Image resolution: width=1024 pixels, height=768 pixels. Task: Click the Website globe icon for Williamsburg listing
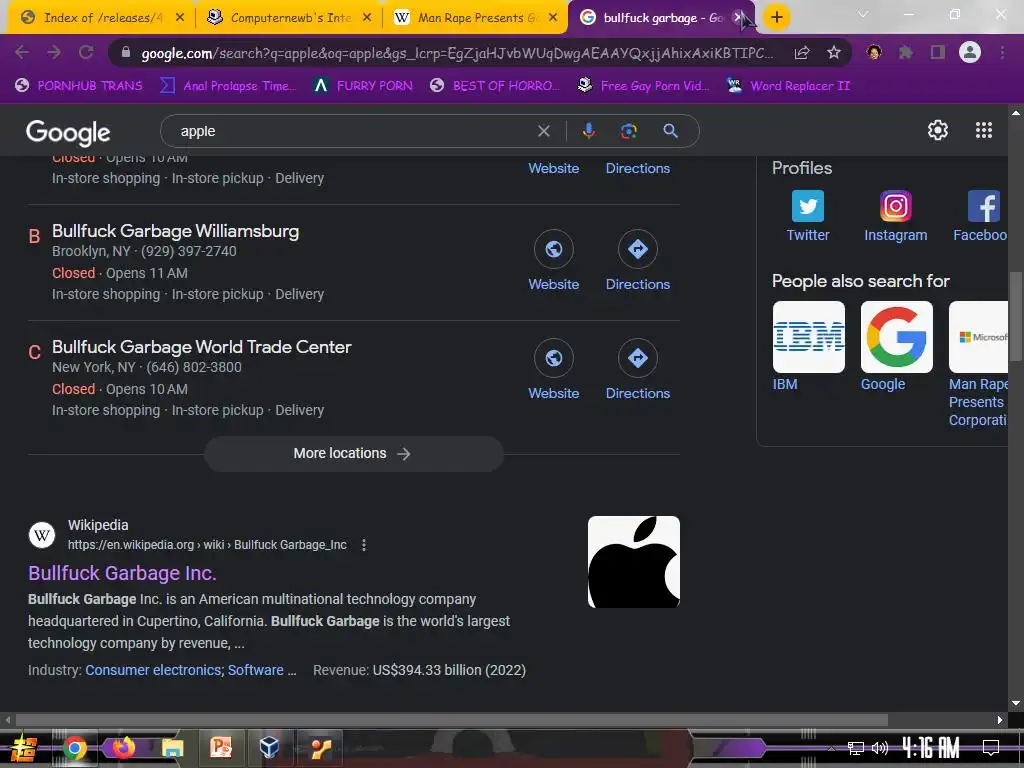coord(554,249)
